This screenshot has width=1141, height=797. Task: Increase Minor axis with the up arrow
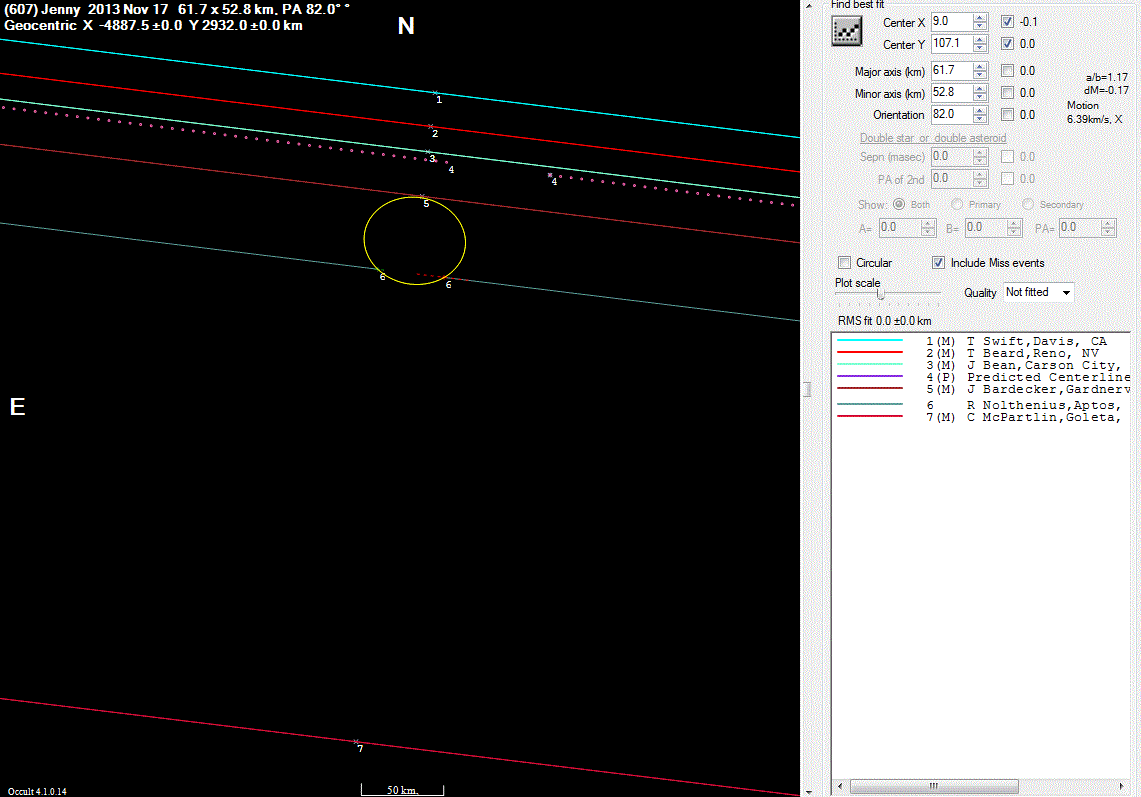[x=980, y=88]
